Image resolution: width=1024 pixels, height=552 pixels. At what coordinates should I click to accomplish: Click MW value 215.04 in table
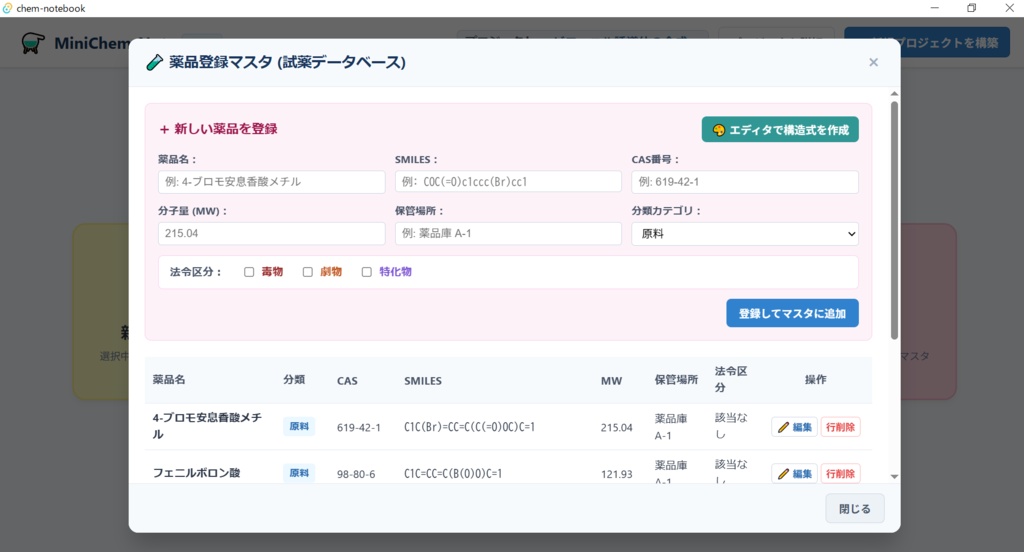[616, 428]
